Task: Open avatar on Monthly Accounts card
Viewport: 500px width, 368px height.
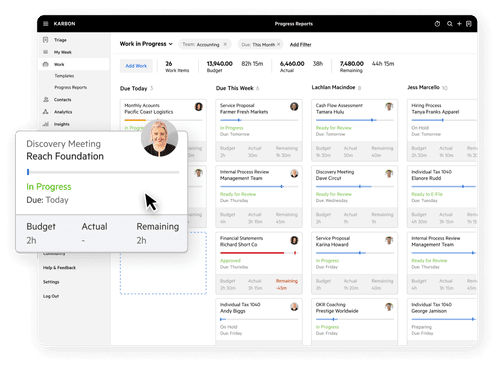Action: pos(199,107)
